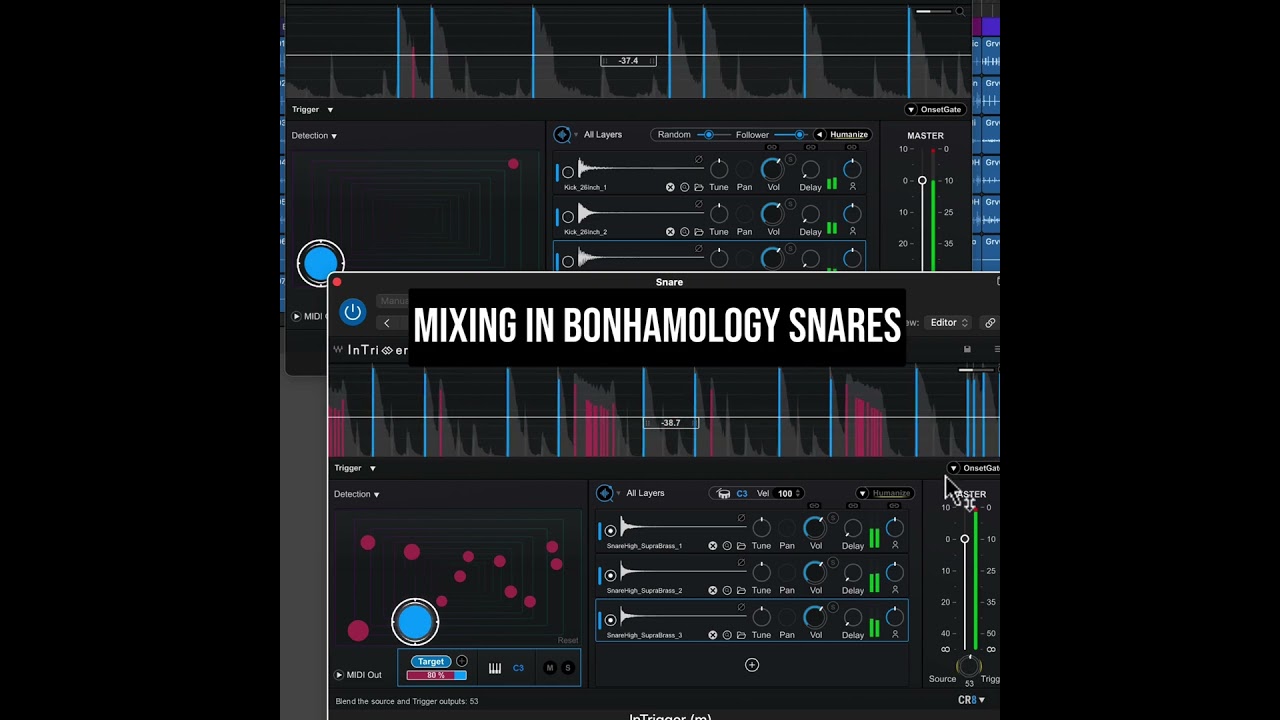The width and height of the screenshot is (1280, 720).
Task: Click the Delay knob of SnareHigh_SupraBrass_3
Action: click(853, 618)
